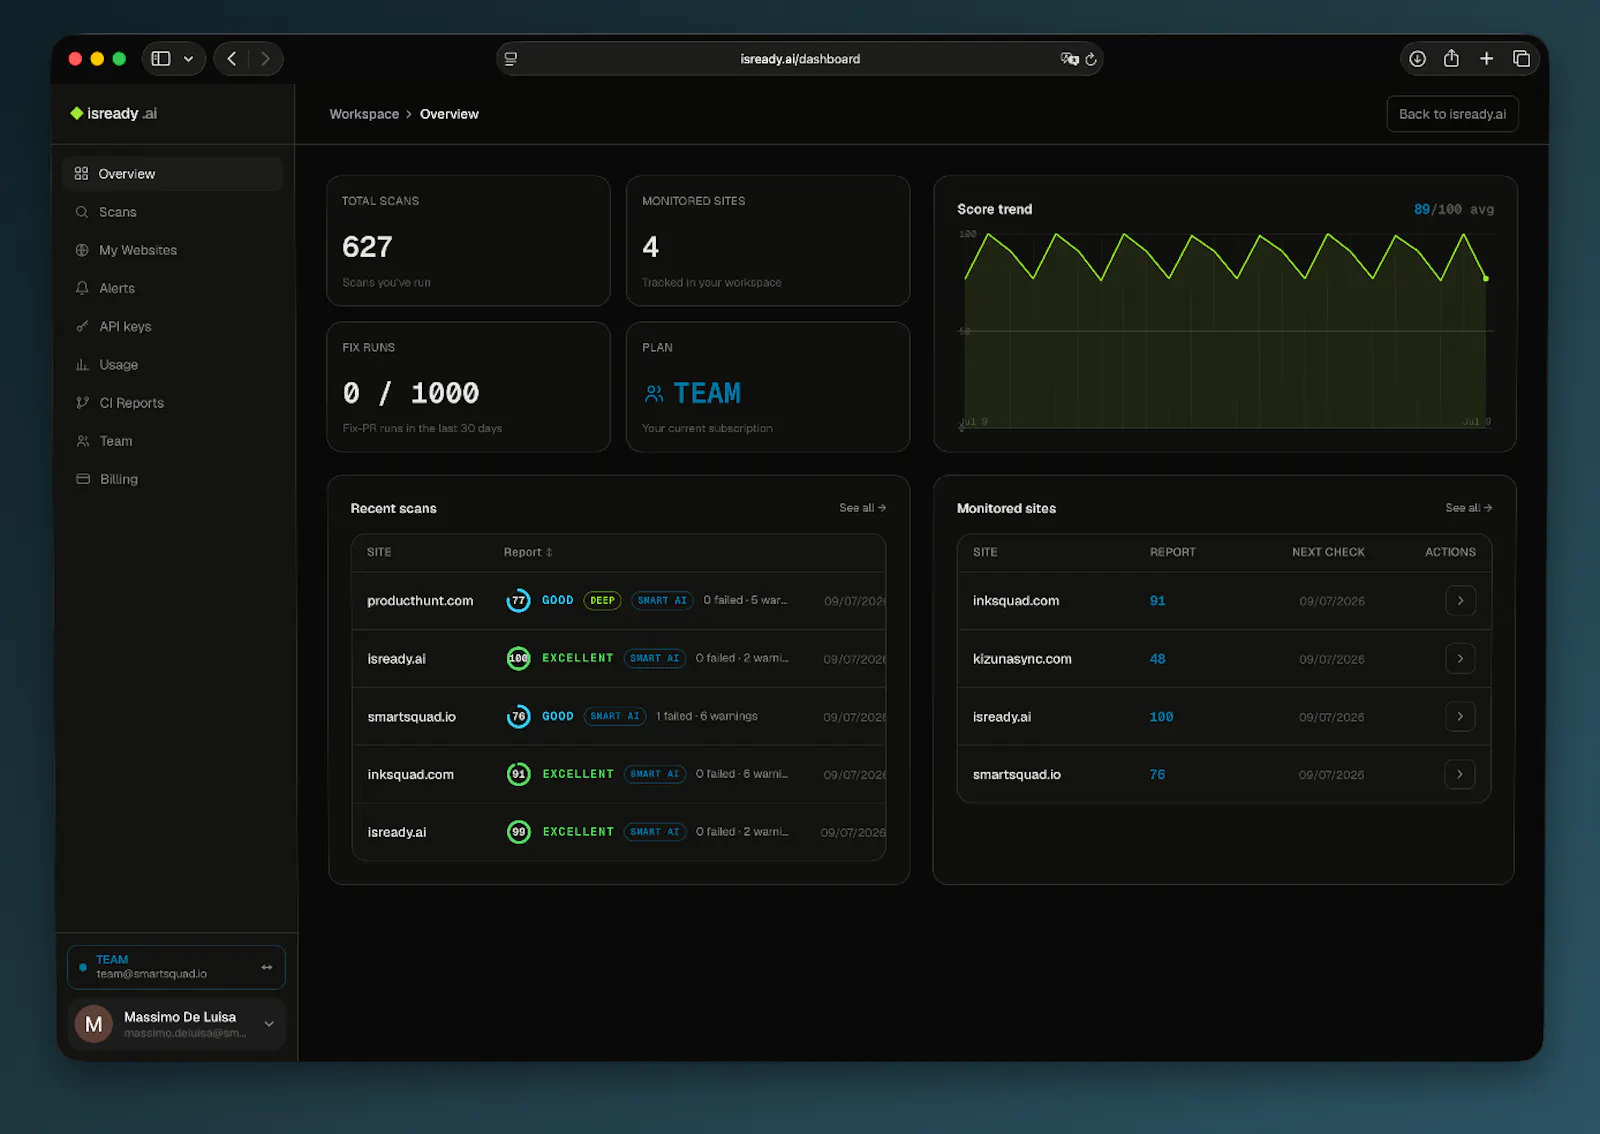Expand the sidebar options dropdown arrow
This screenshot has height=1134, width=1600.
[188, 59]
